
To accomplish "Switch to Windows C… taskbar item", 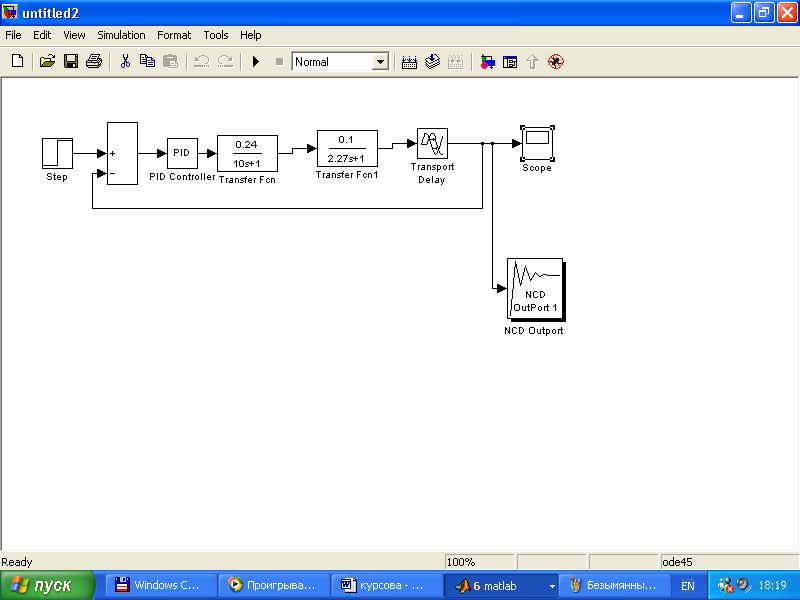I will coord(160,585).
